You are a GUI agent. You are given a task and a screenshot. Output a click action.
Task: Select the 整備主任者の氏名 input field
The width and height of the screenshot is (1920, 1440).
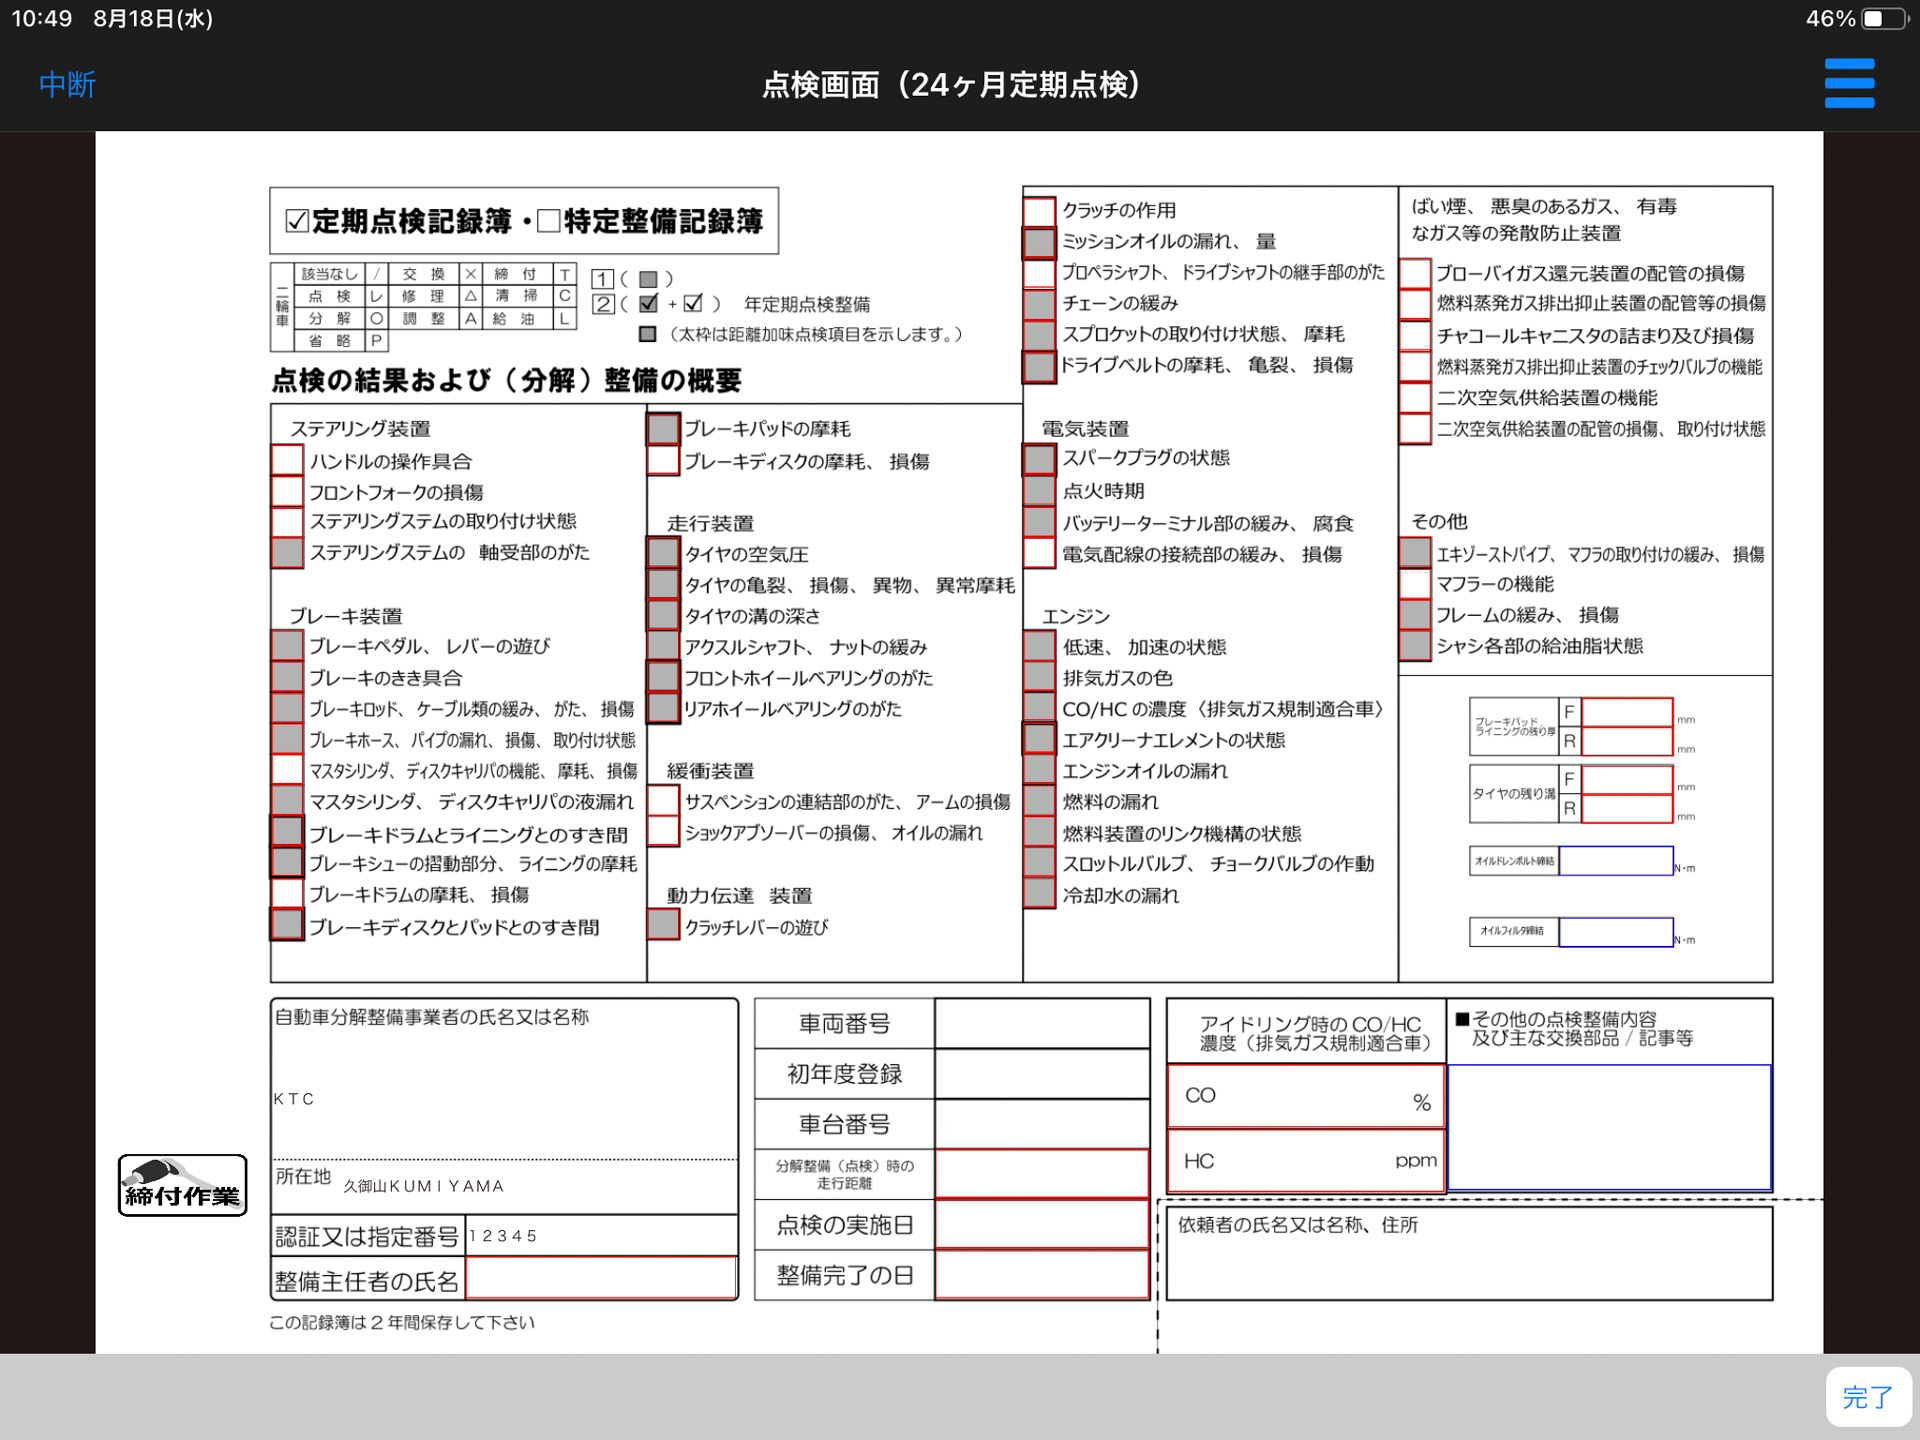tap(601, 1277)
